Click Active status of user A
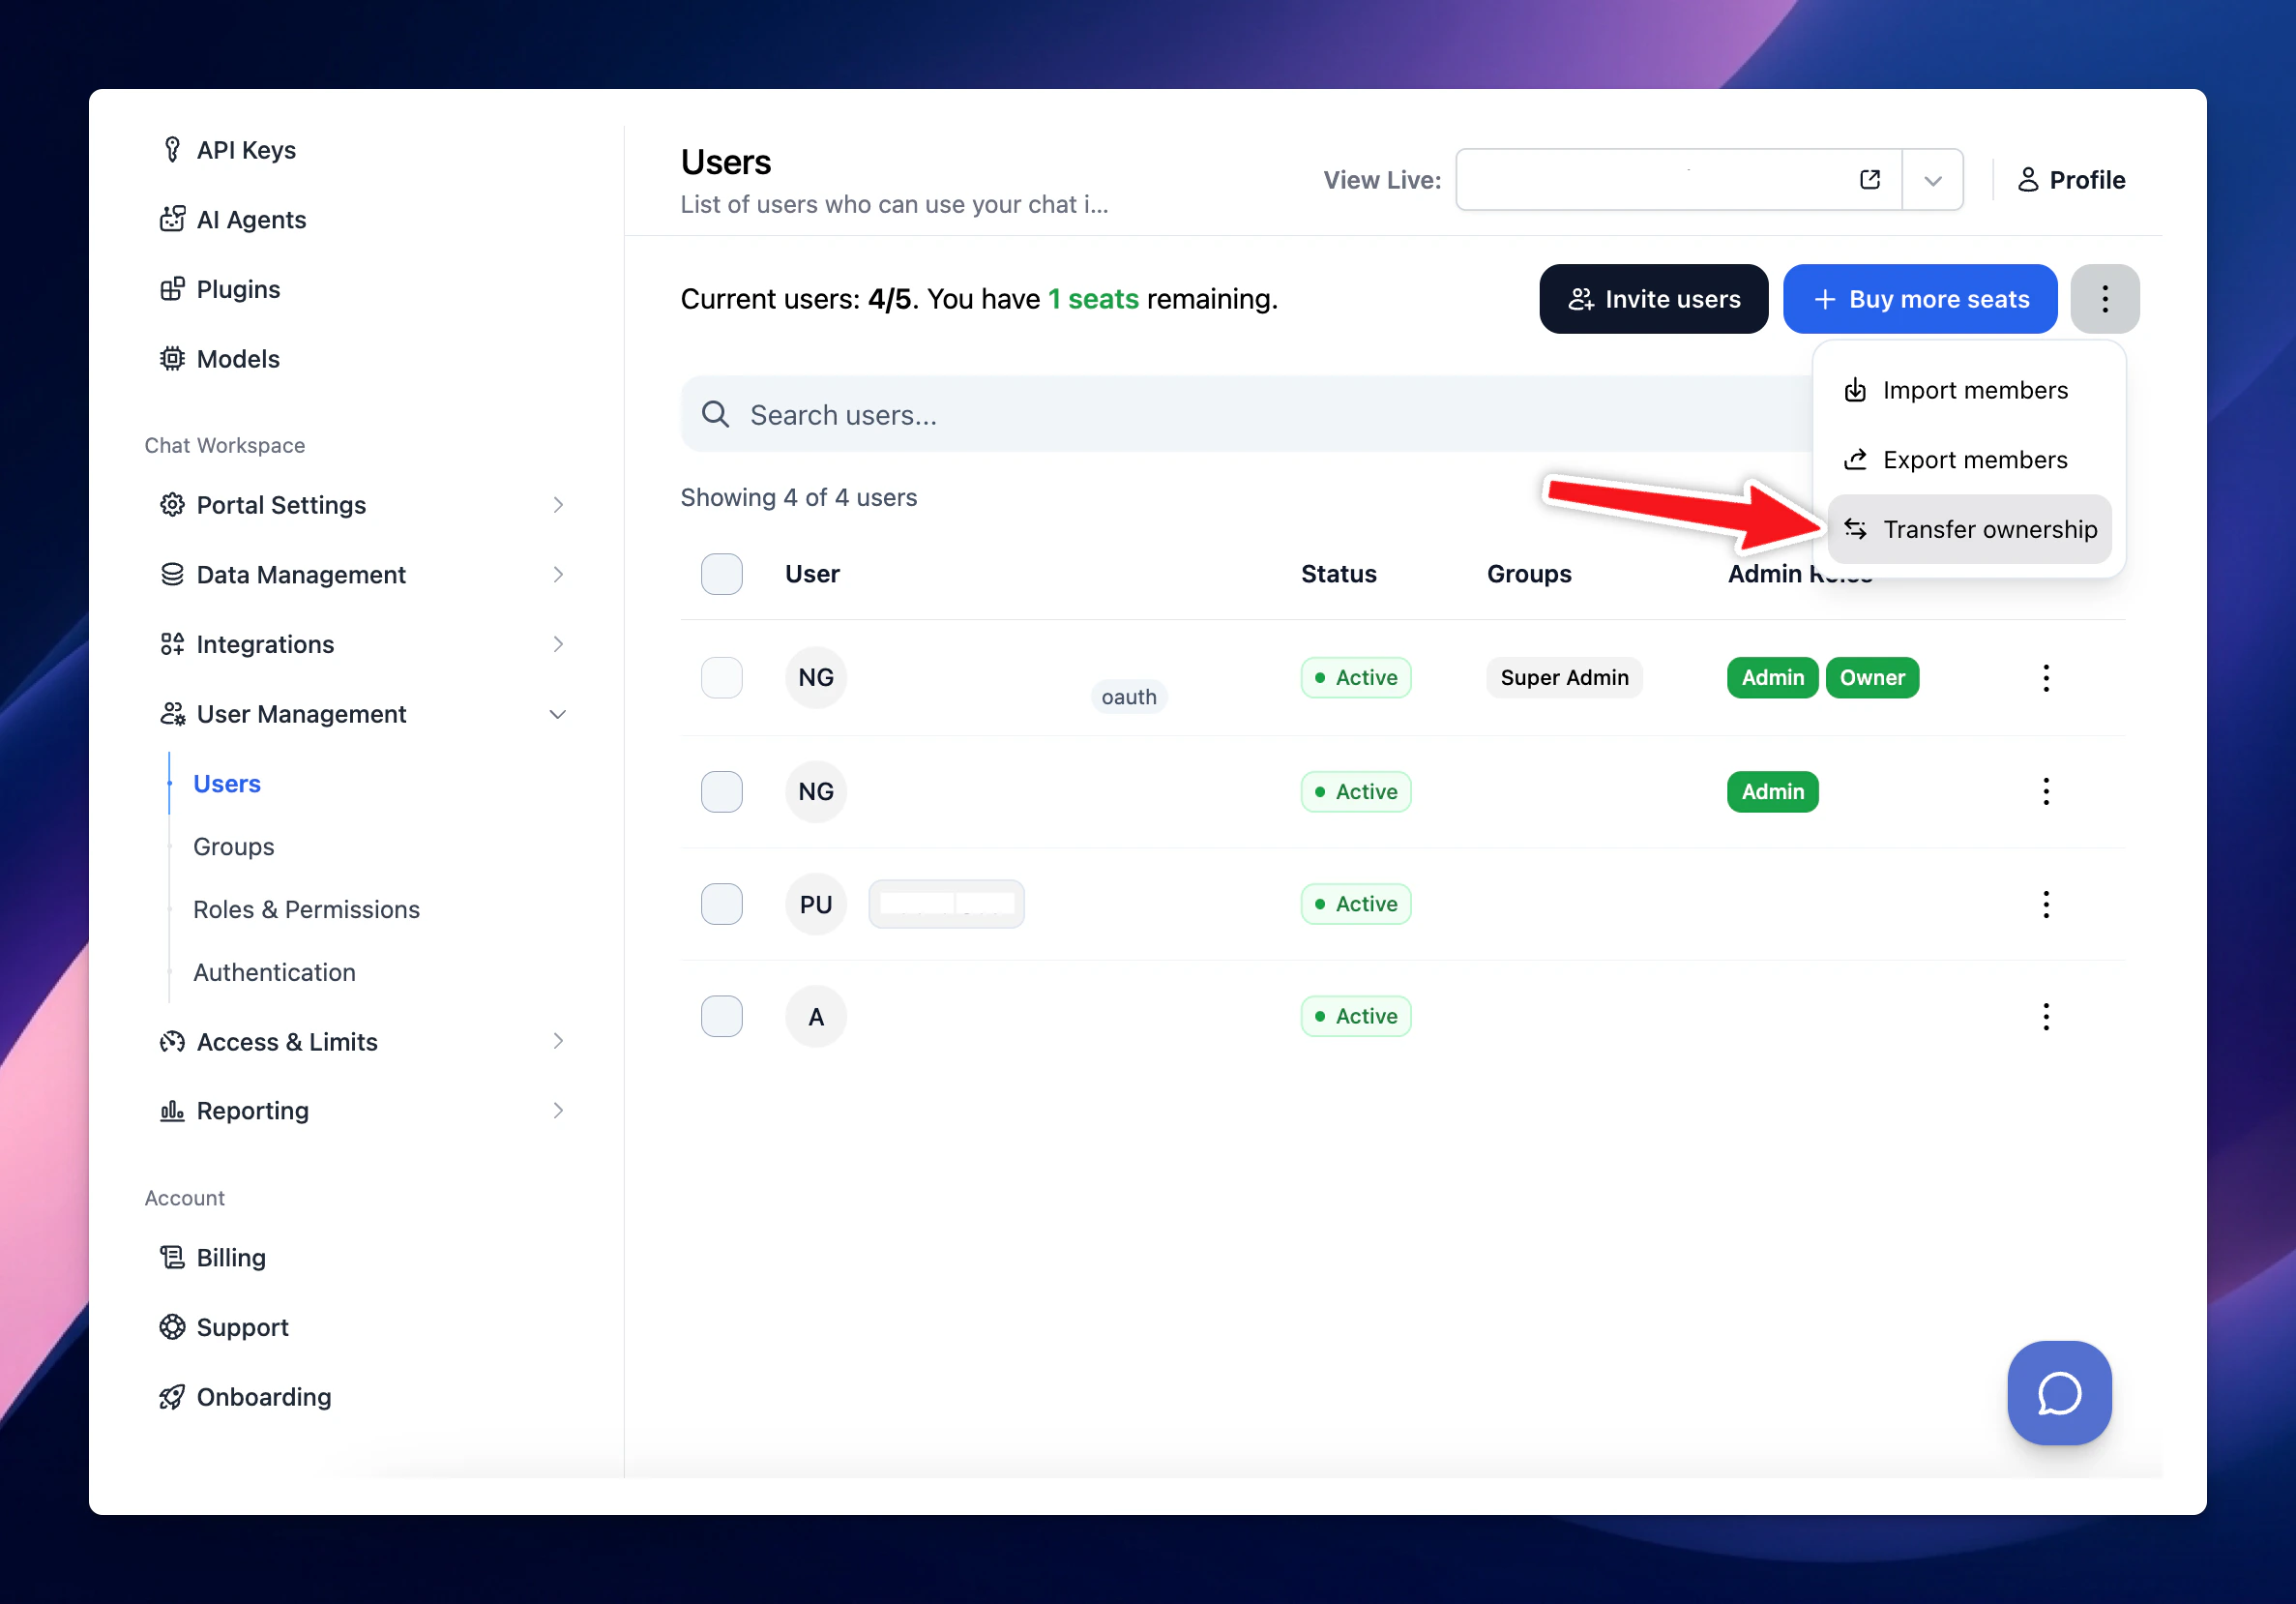Viewport: 2296px width, 1604px height. point(1355,1017)
